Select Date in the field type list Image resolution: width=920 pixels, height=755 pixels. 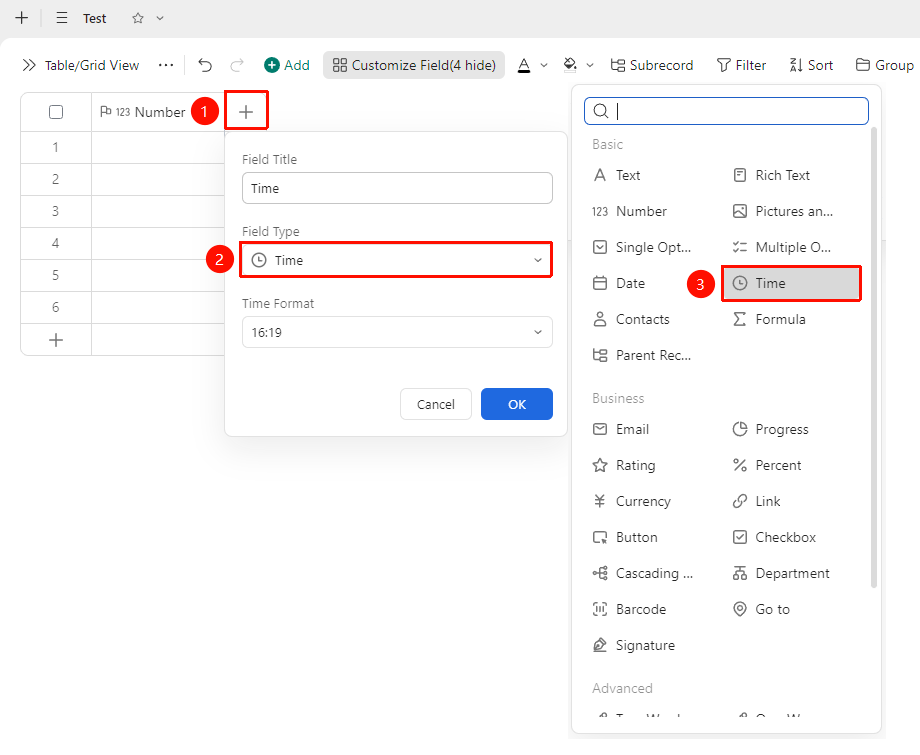pyautogui.click(x=619, y=283)
